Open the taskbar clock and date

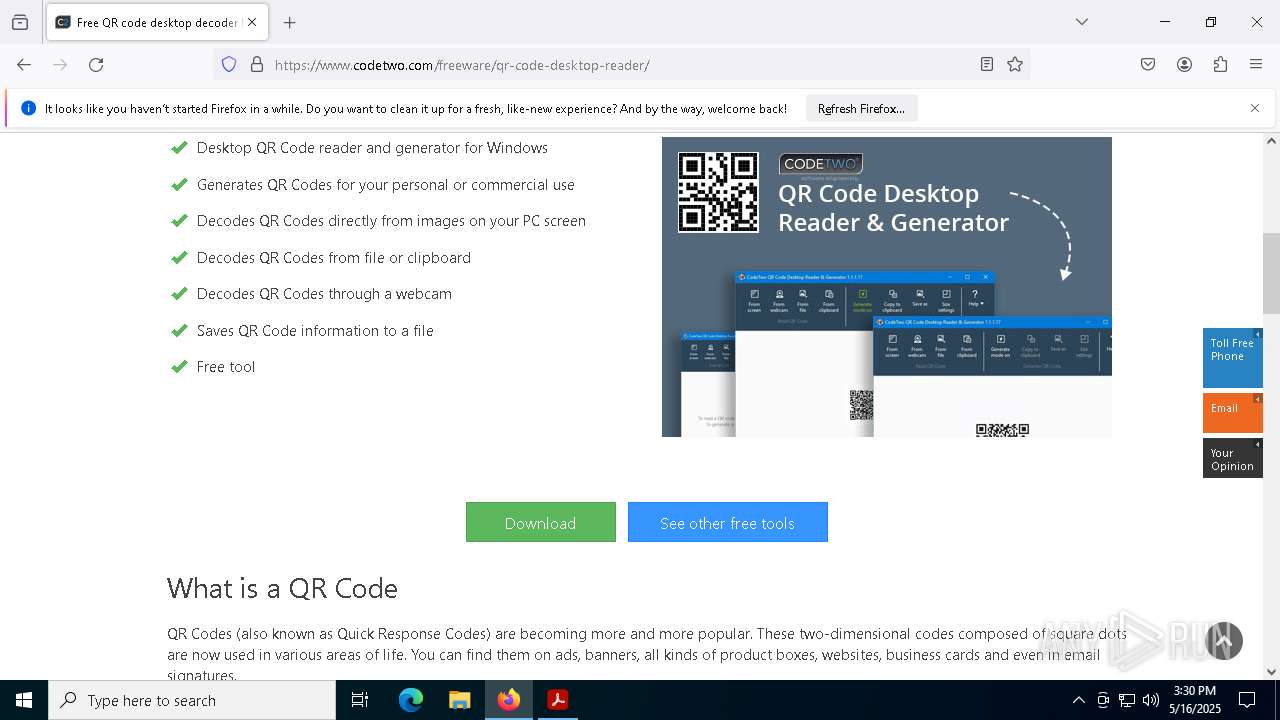pos(1195,700)
